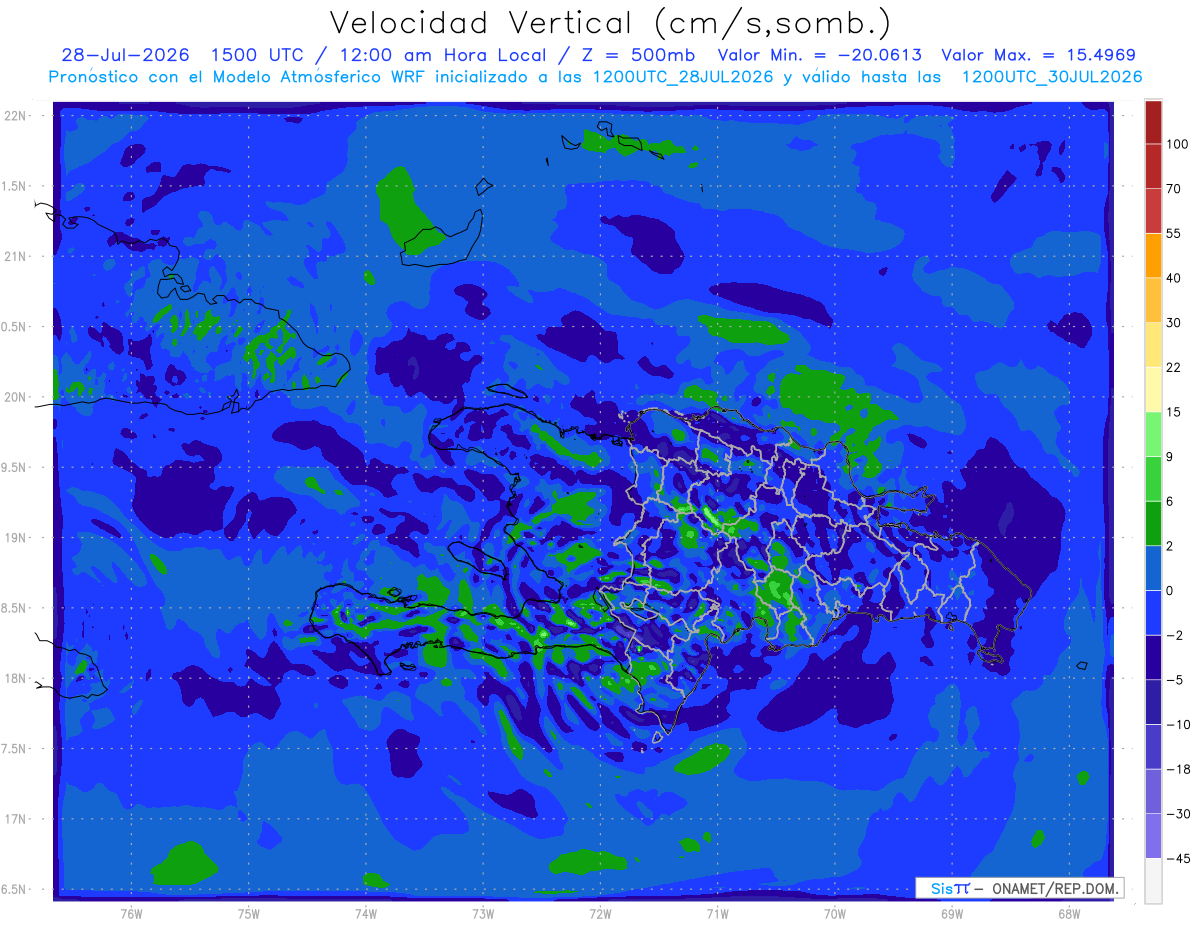The image size is (1200, 927).
Task: Click the "-18" colorbar value
Action: (x=1177, y=769)
